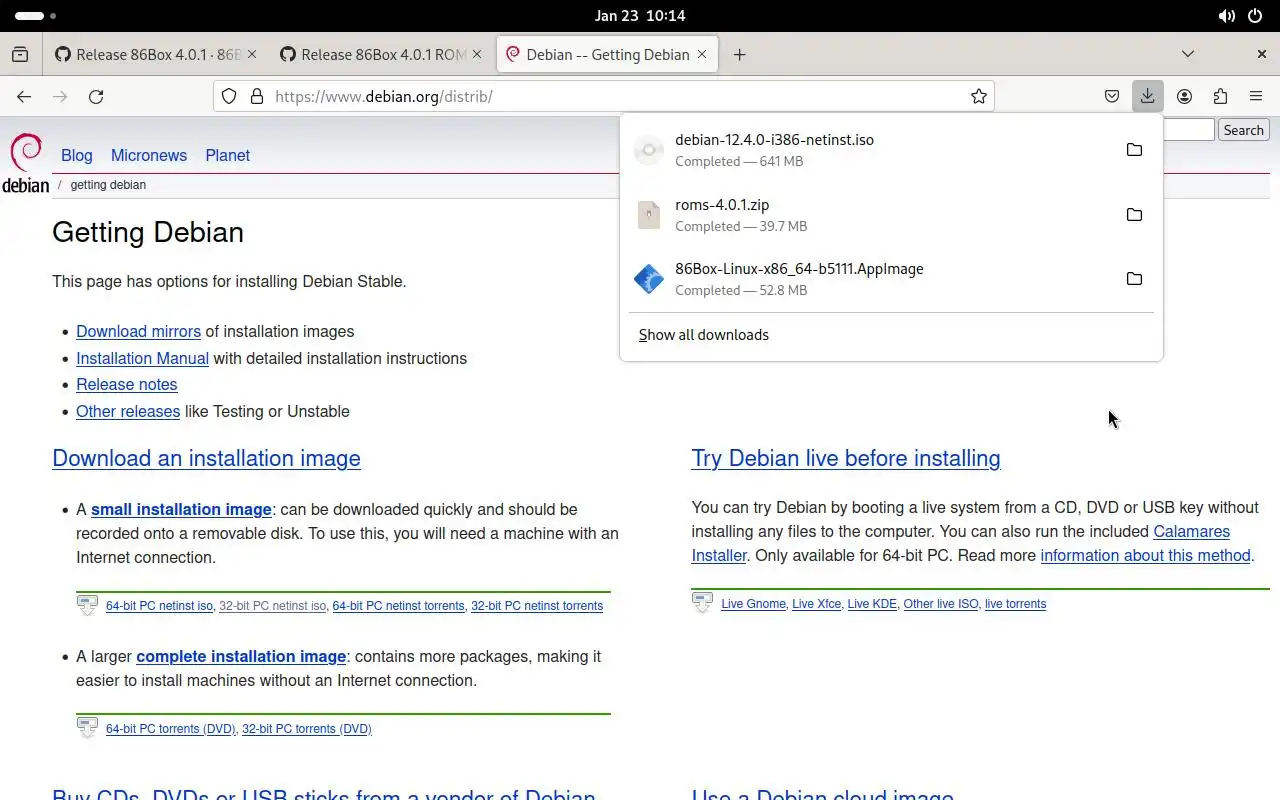Open the Installation Manual link
The width and height of the screenshot is (1280, 800).
pos(142,358)
